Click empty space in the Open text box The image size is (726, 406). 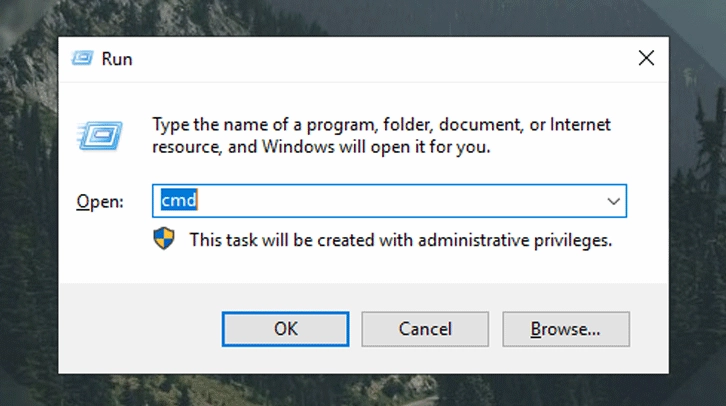[x=400, y=201]
